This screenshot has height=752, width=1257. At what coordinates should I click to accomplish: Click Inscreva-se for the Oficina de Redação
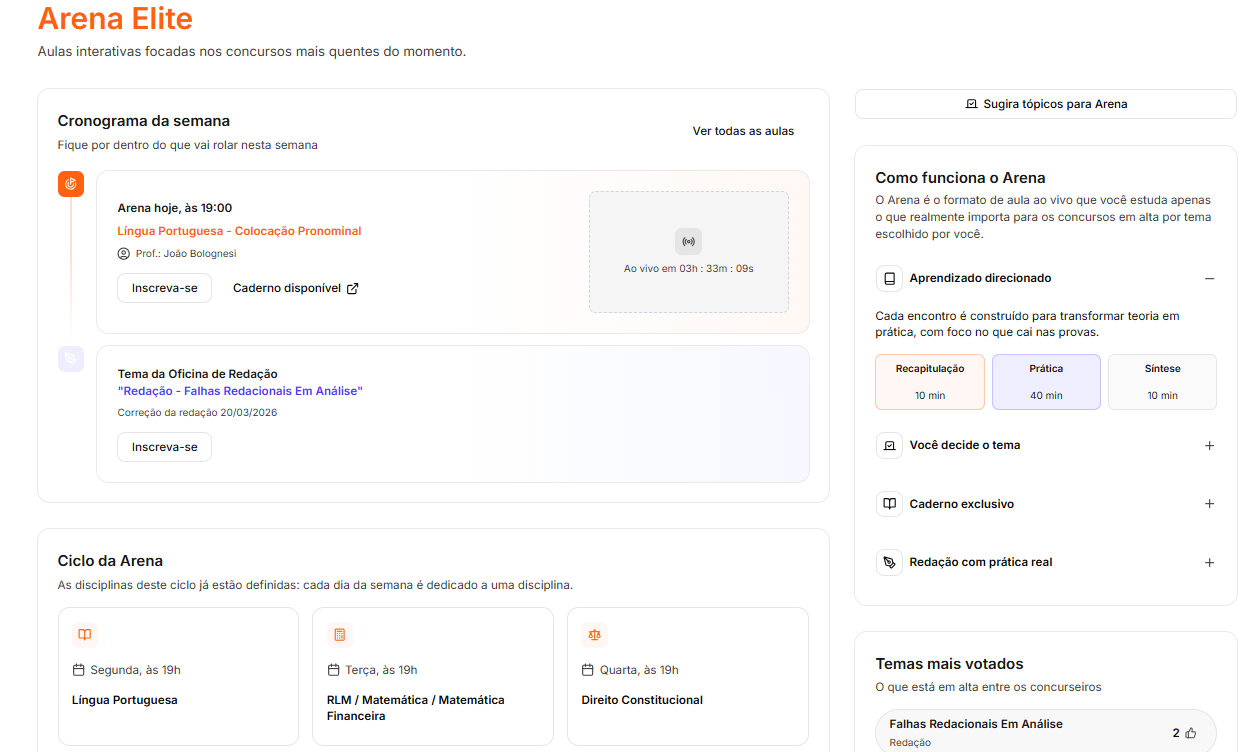pyautogui.click(x=165, y=447)
